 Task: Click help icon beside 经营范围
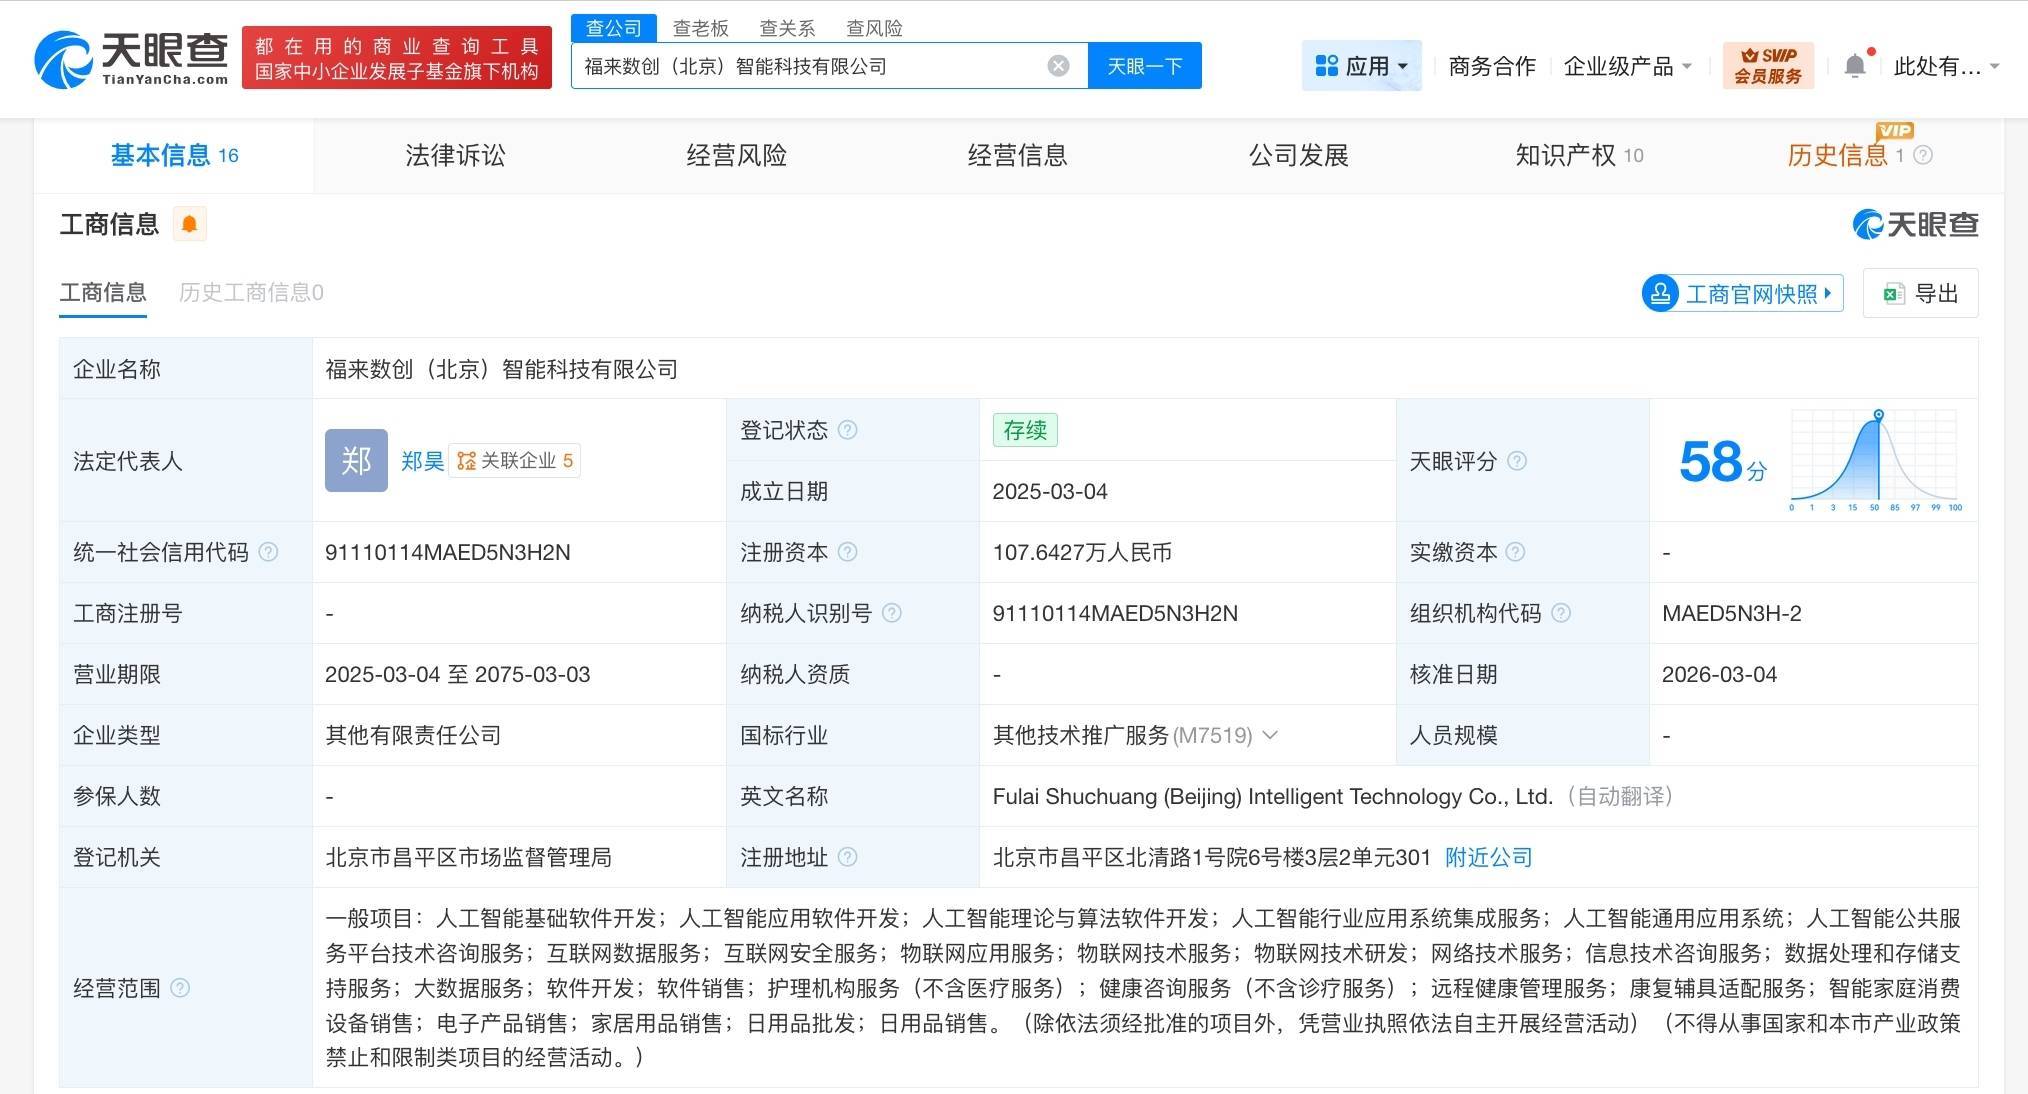click(180, 988)
